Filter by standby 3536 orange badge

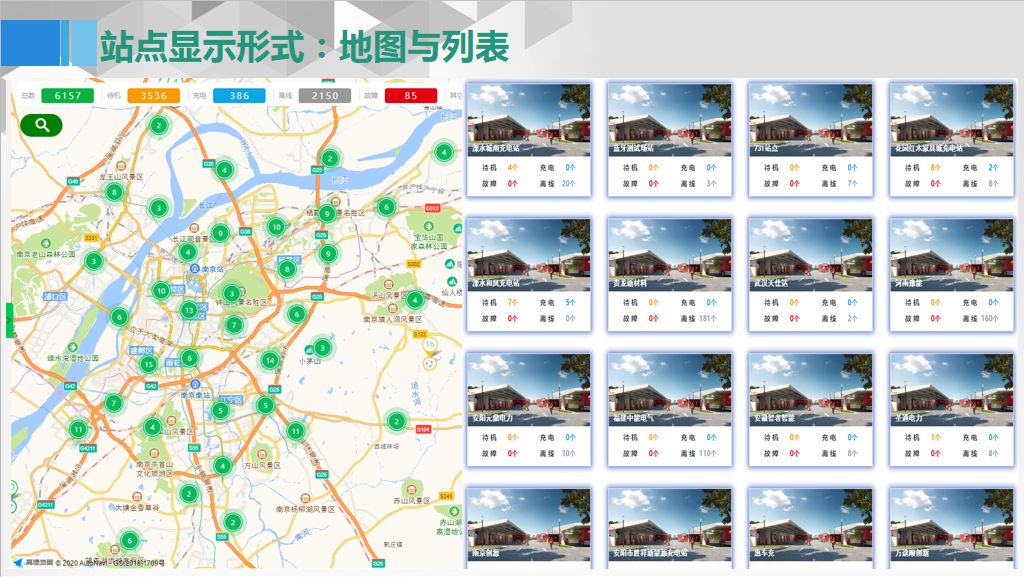tap(153, 96)
